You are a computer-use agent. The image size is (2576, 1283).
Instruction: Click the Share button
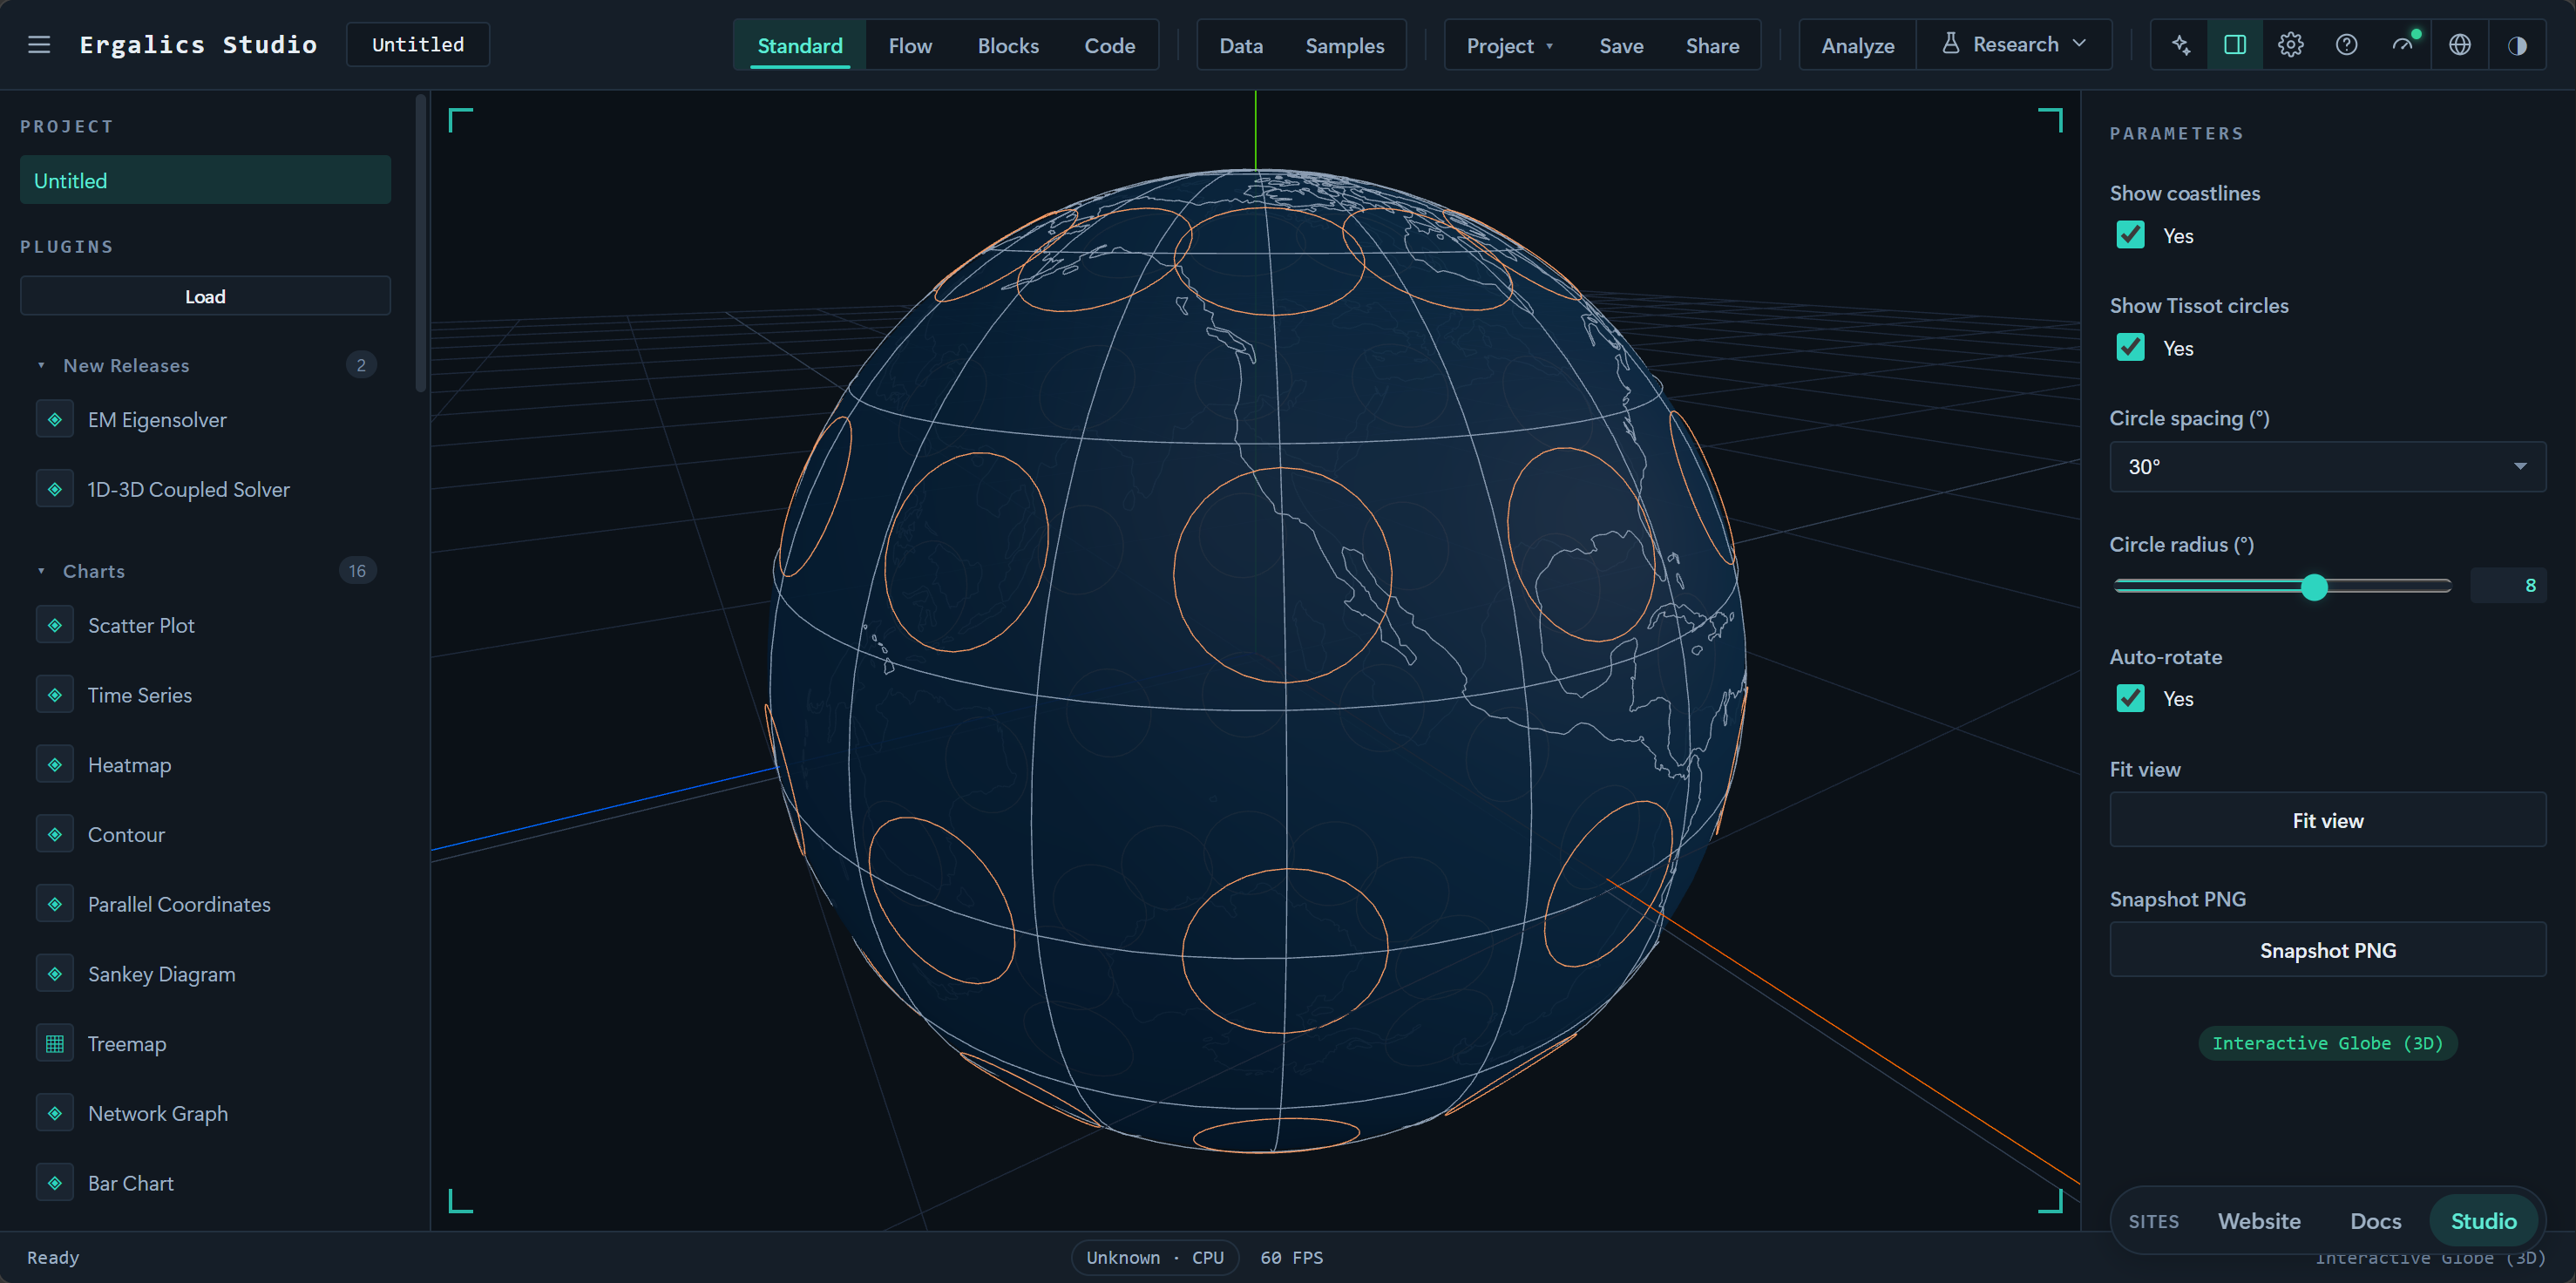tap(1712, 46)
